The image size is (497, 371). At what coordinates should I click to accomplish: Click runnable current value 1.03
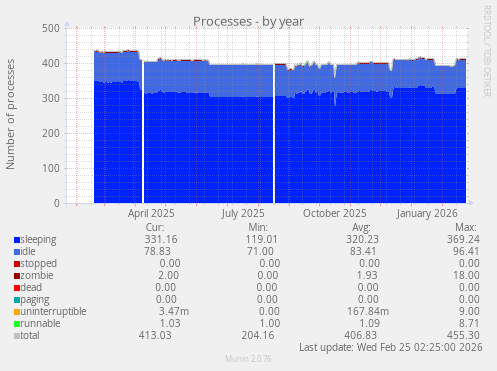coord(170,323)
